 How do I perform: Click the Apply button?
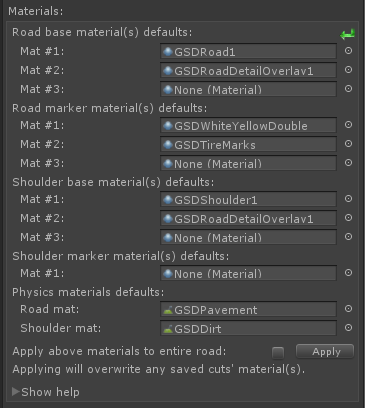click(325, 351)
